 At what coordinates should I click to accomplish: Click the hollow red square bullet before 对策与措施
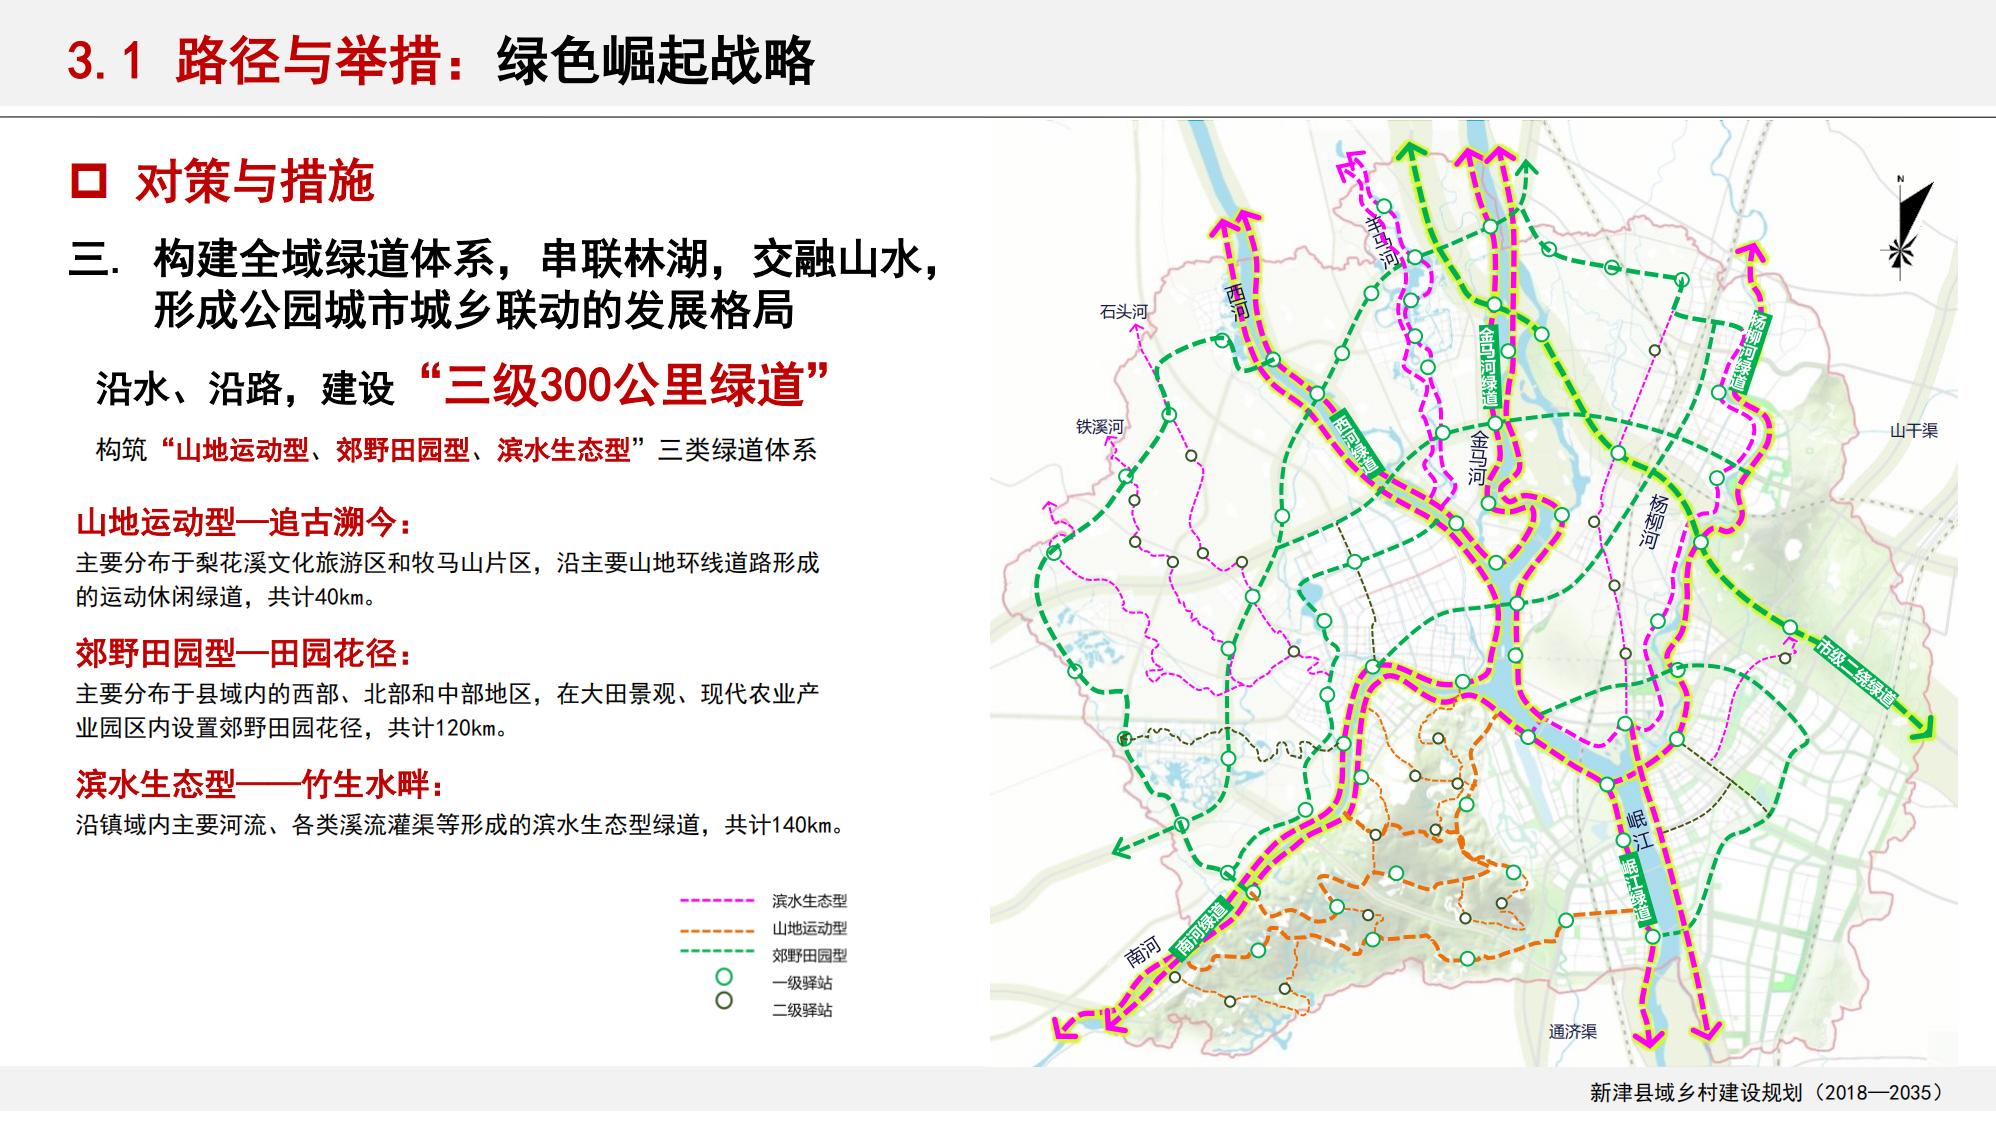(88, 181)
